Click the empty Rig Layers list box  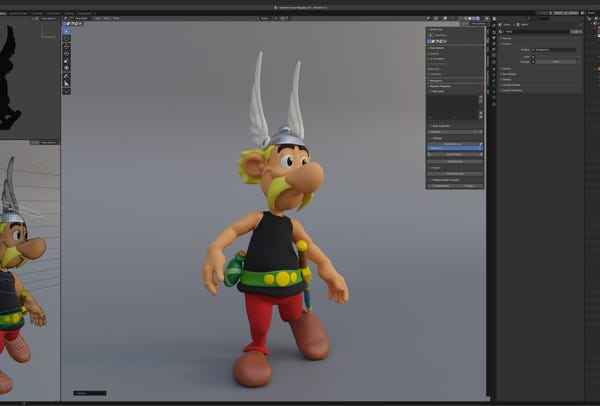(452, 107)
